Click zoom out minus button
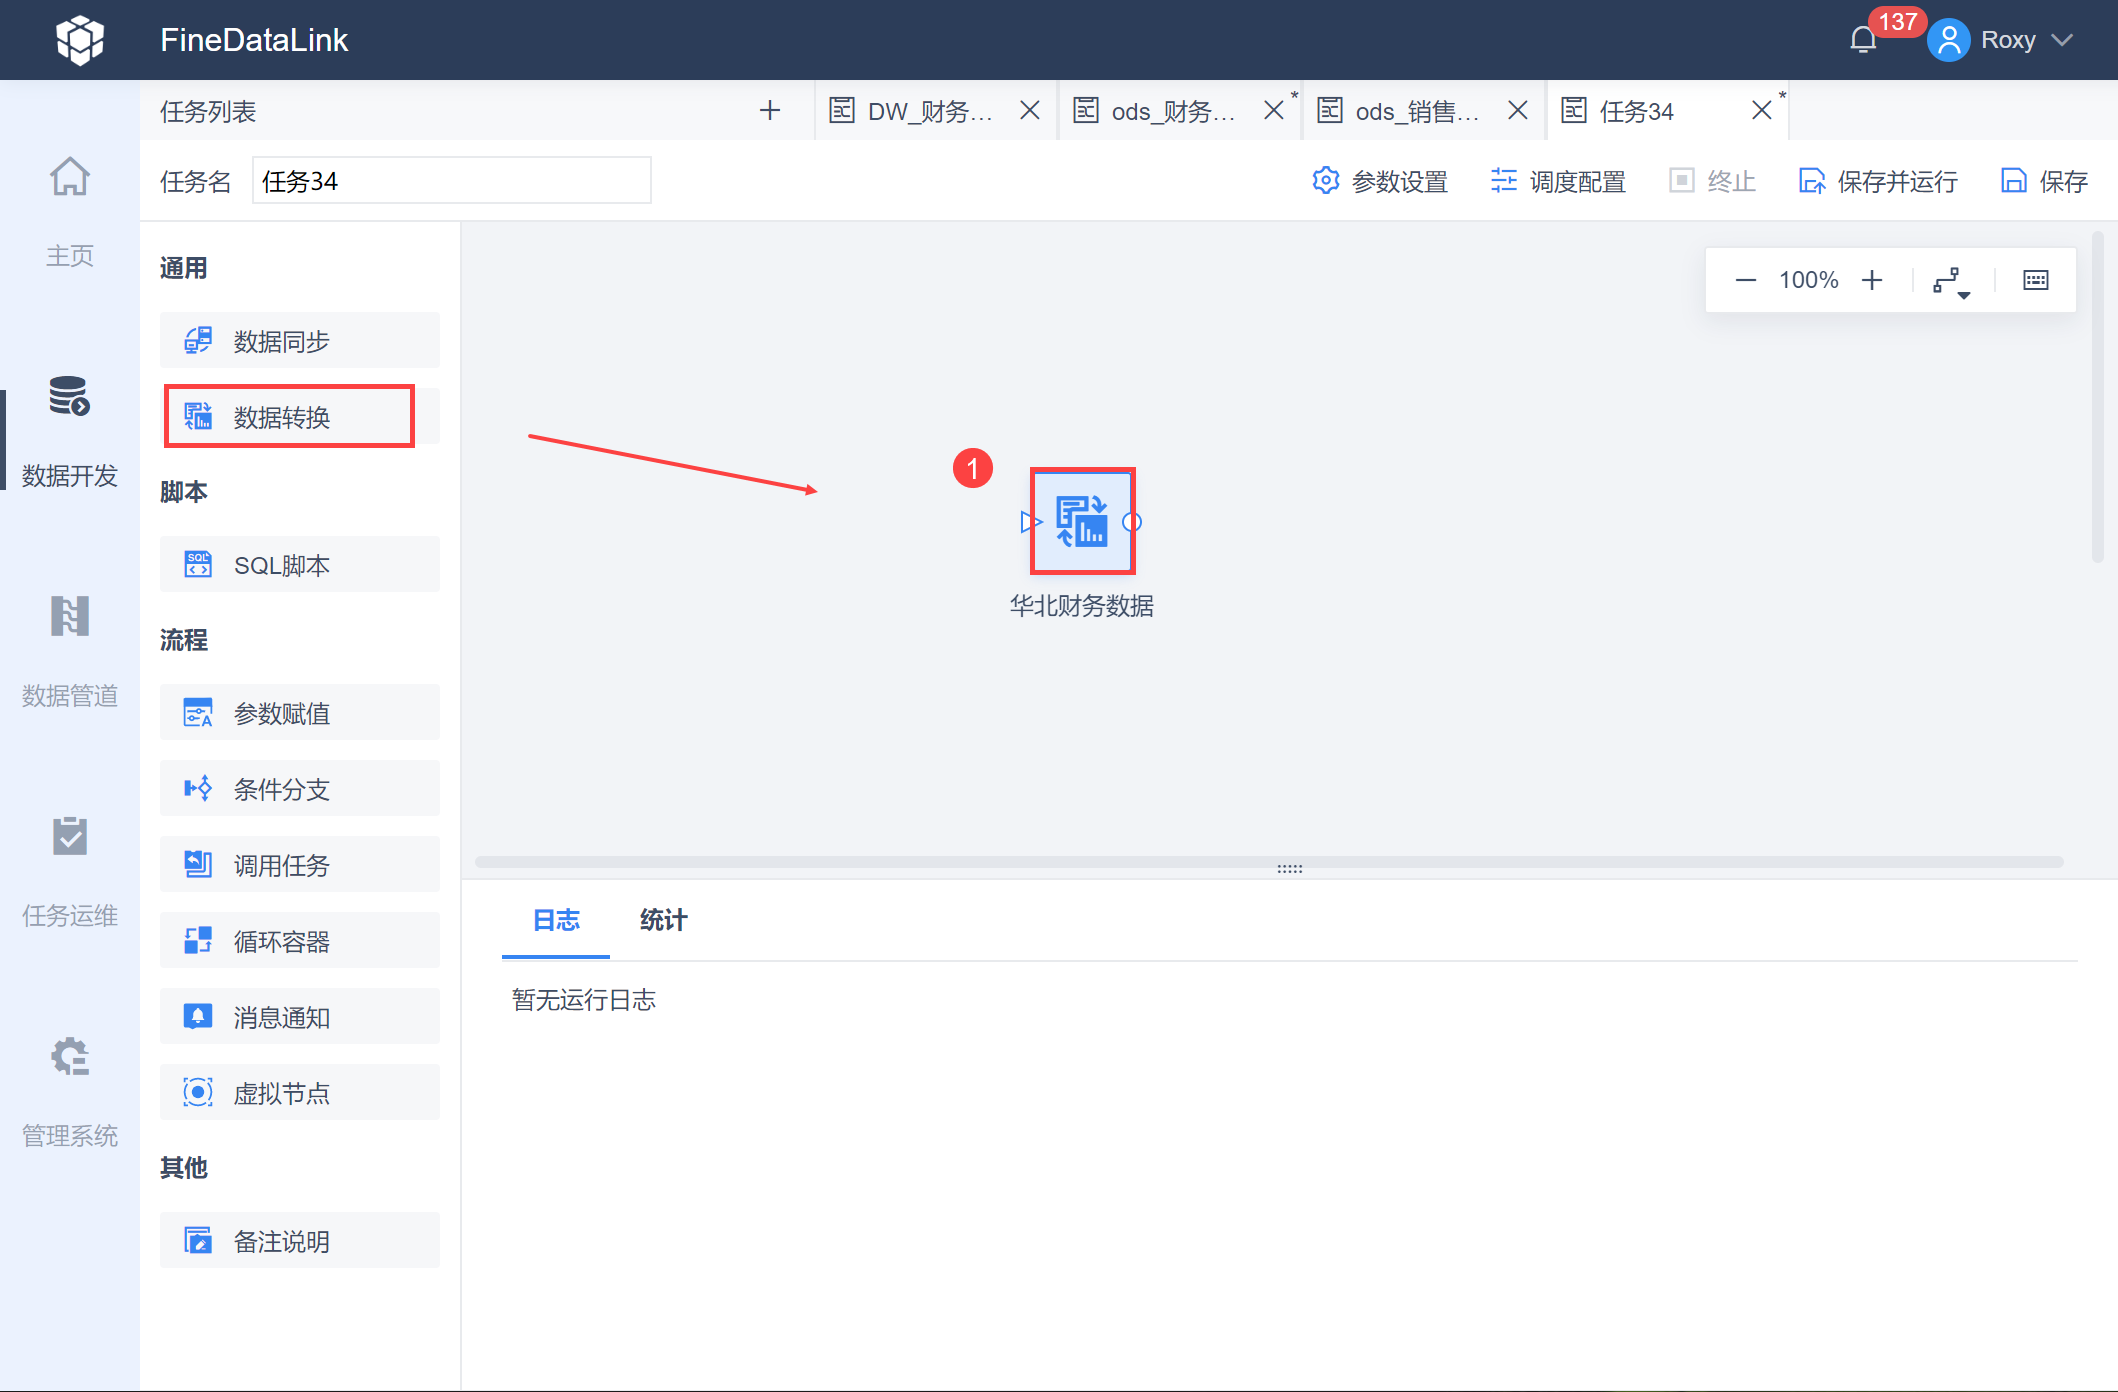Image resolution: width=2118 pixels, height=1392 pixels. 1745,280
